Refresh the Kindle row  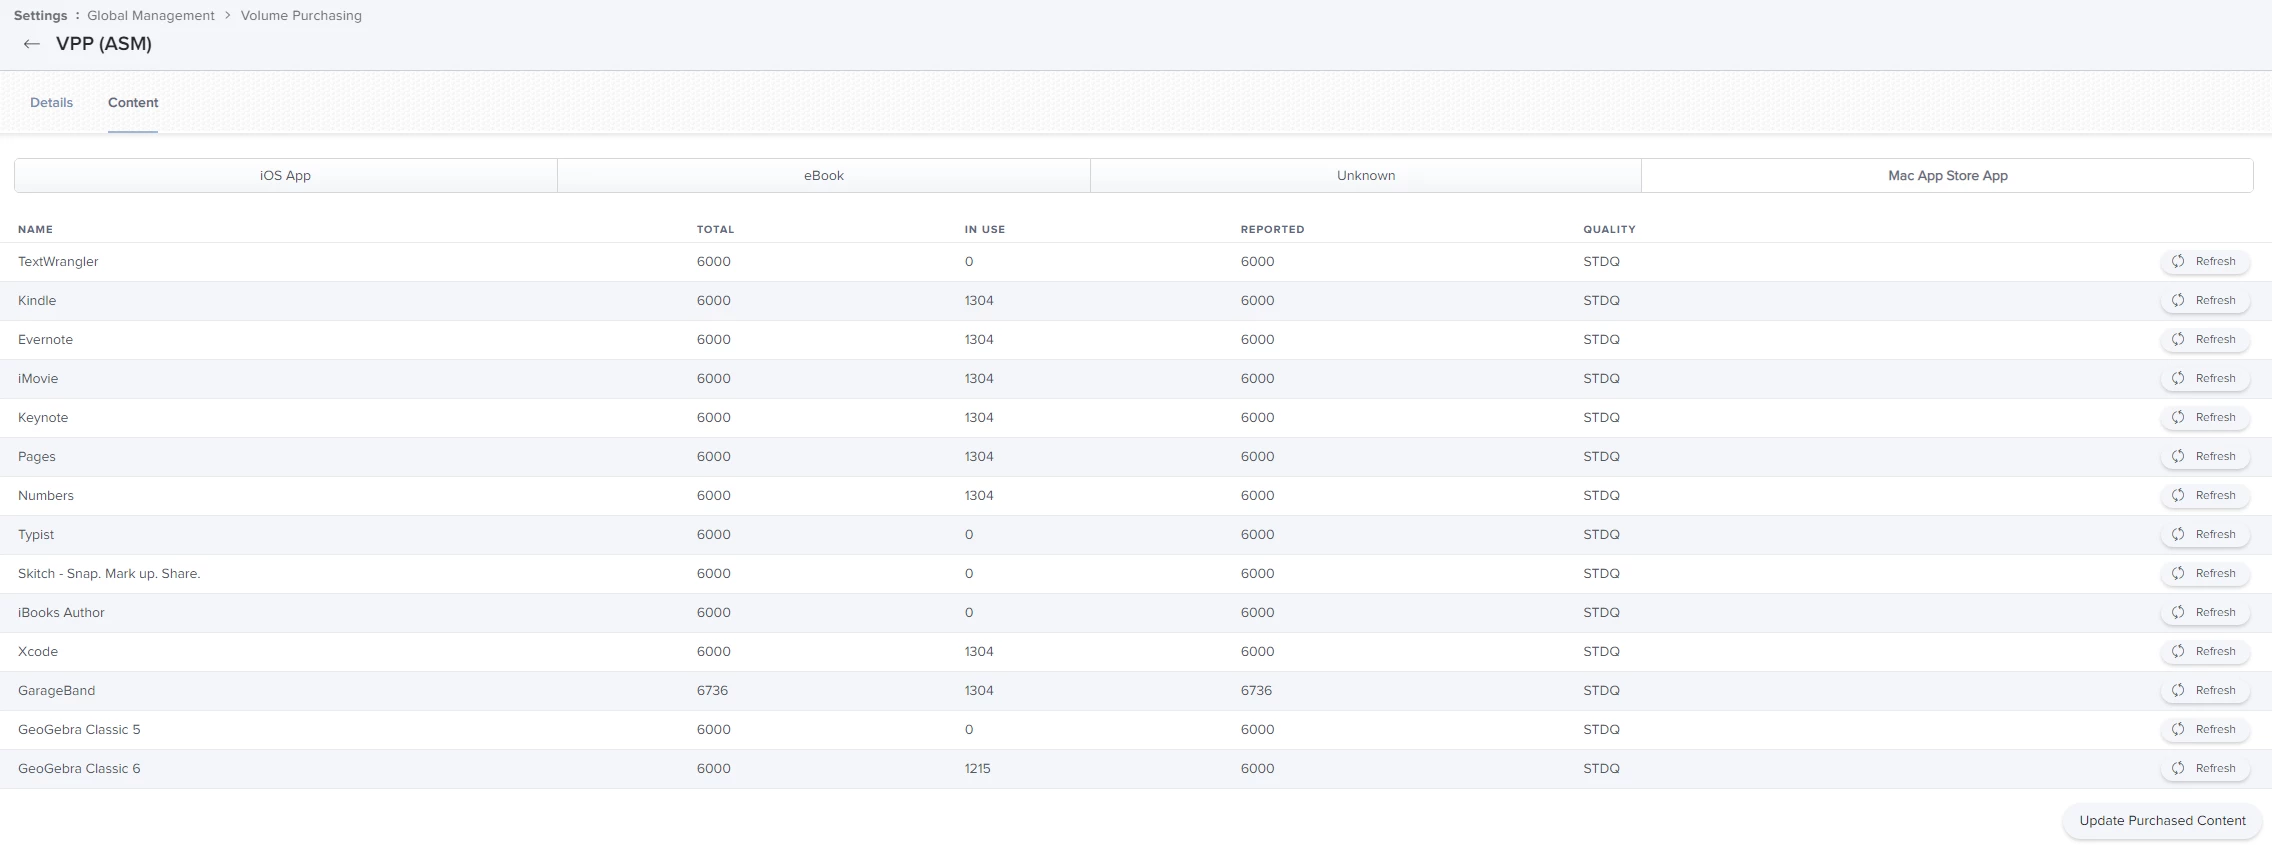click(x=2205, y=300)
